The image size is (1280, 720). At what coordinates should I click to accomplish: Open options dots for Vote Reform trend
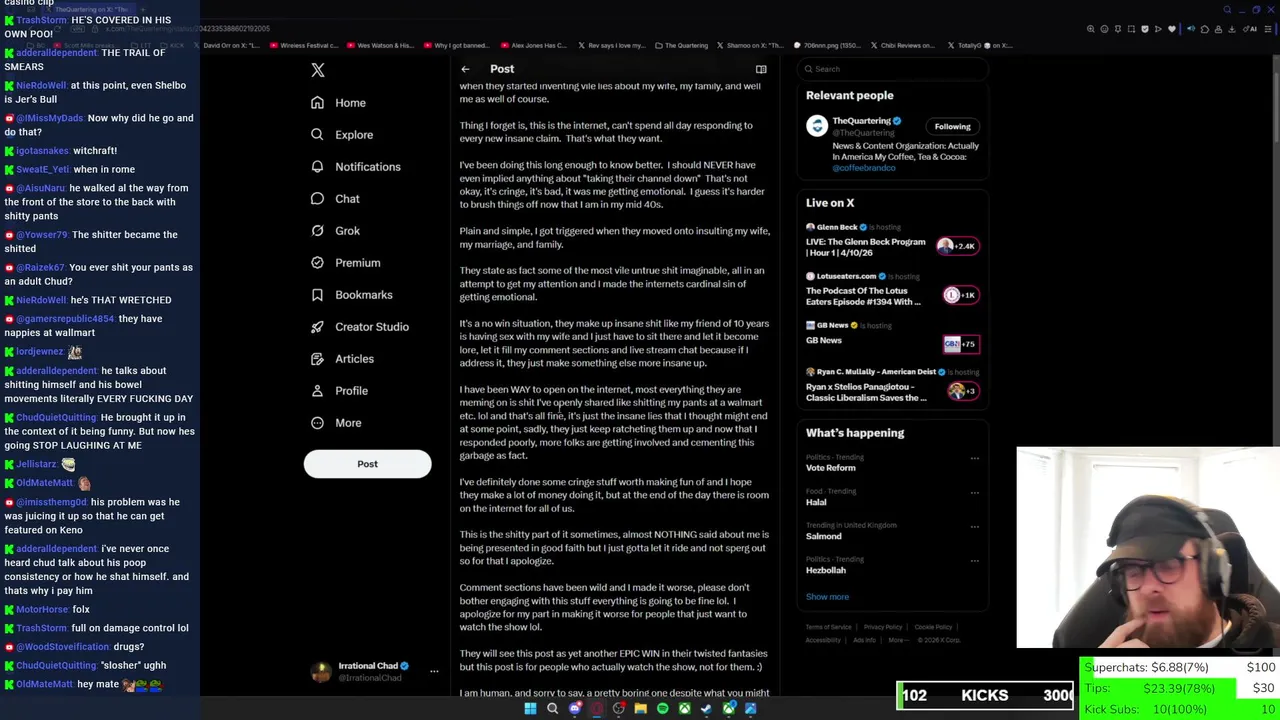(975, 458)
